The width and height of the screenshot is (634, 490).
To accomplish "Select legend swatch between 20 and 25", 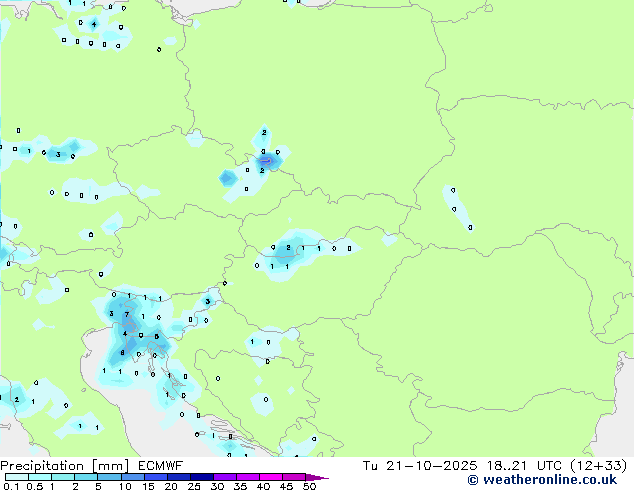I will point(179,477).
